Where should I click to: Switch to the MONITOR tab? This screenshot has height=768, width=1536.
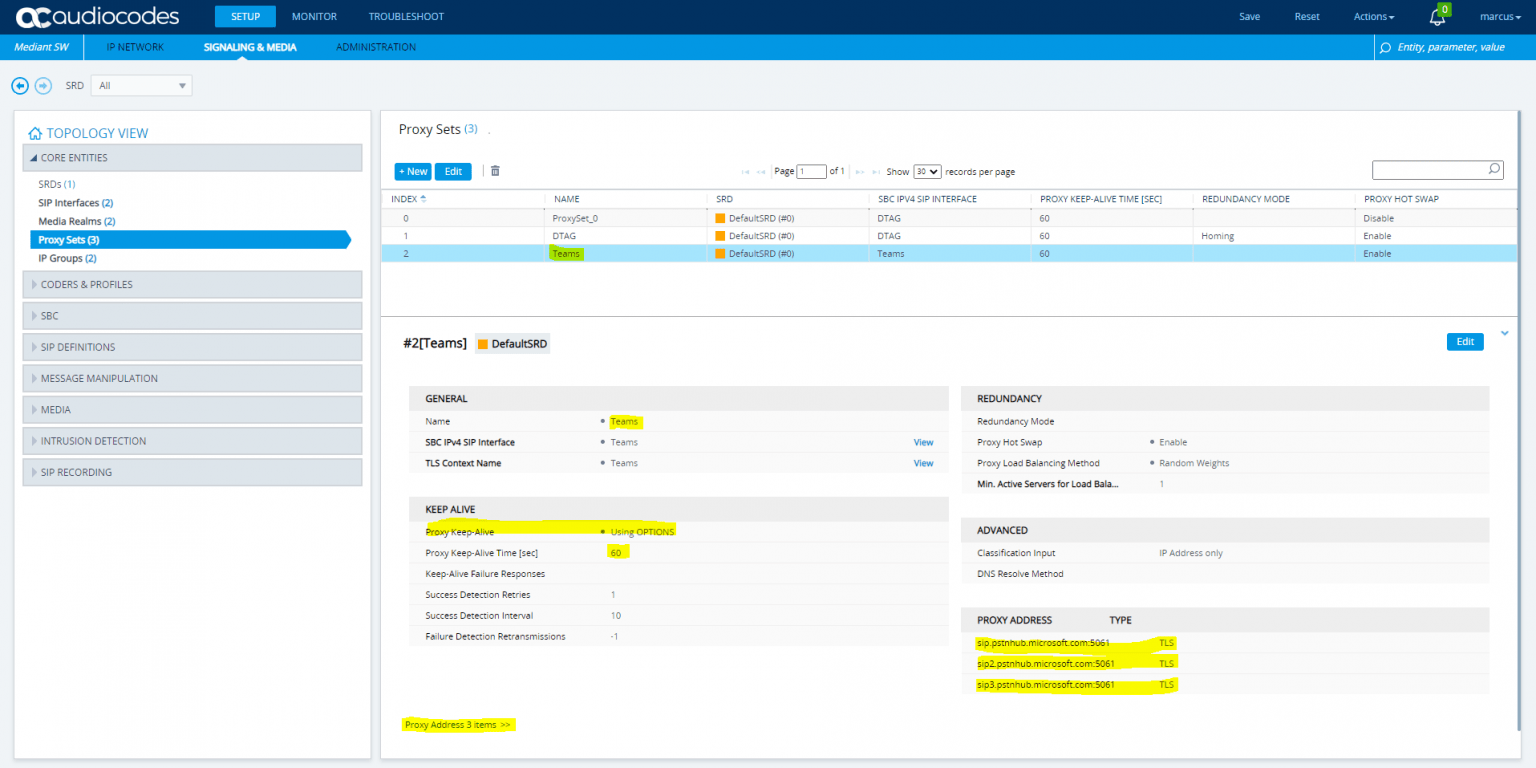coord(314,16)
